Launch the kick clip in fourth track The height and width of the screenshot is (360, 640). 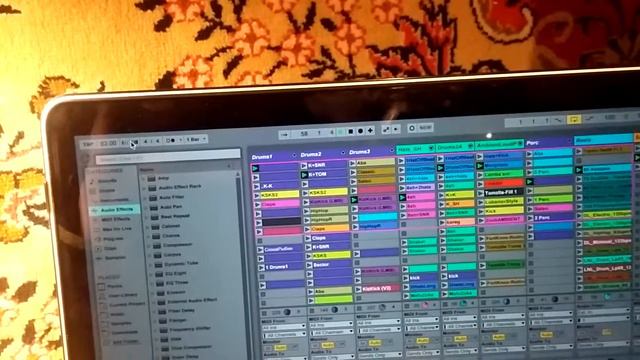tap(406, 278)
